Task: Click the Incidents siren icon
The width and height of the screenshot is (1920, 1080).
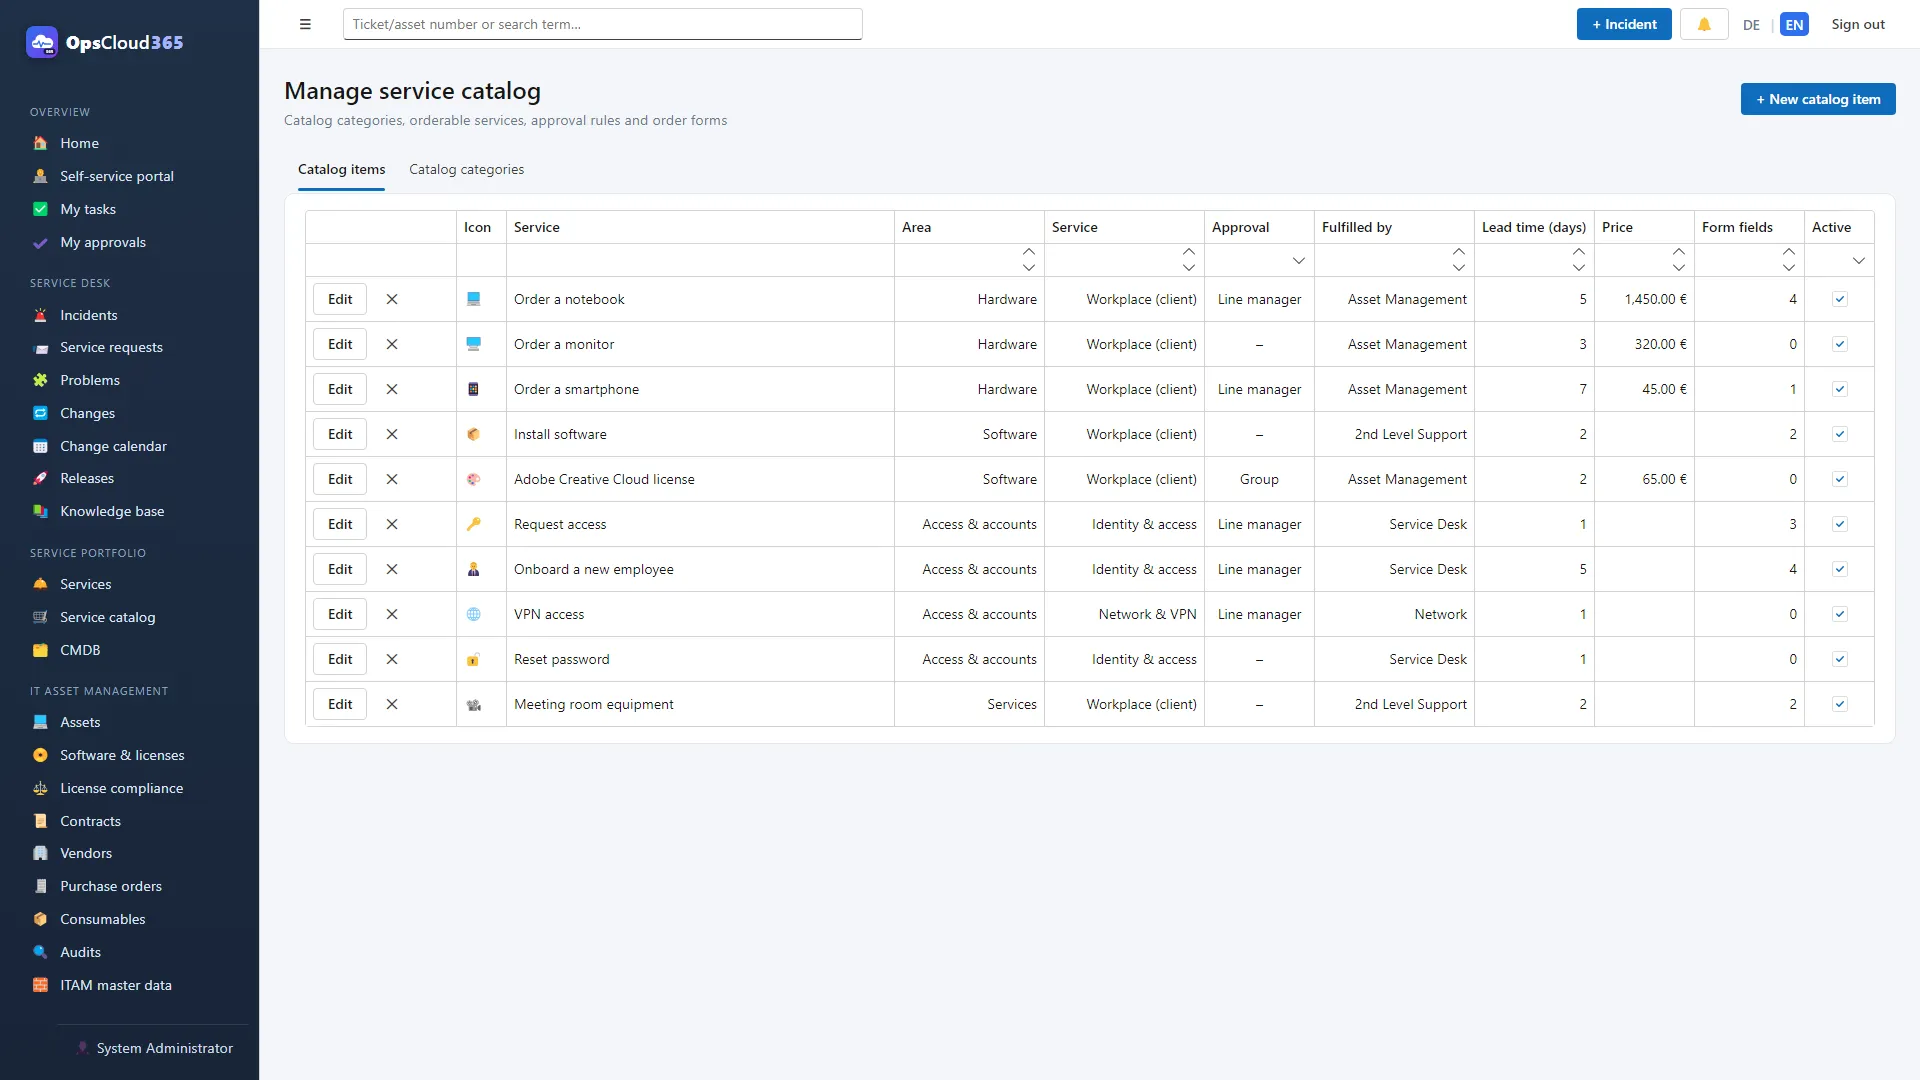Action: point(40,315)
